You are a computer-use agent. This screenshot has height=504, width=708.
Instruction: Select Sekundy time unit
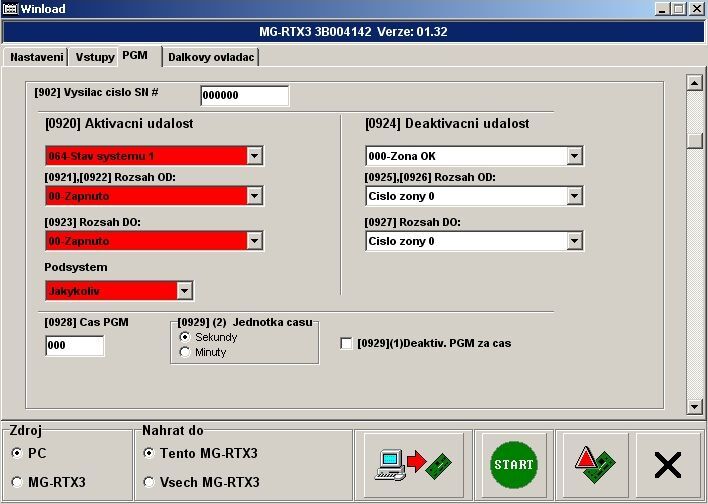pyautogui.click(x=184, y=337)
